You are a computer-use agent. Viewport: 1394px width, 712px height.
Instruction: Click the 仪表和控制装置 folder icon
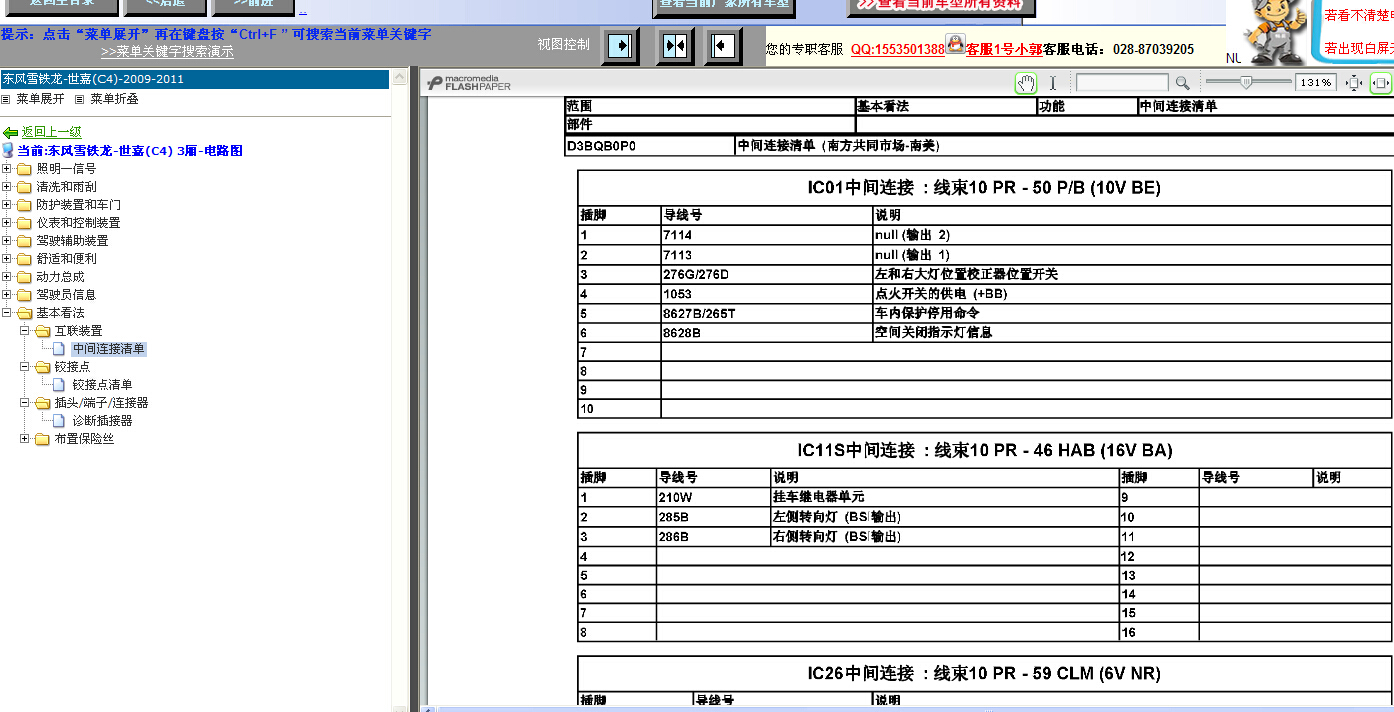tap(25, 223)
